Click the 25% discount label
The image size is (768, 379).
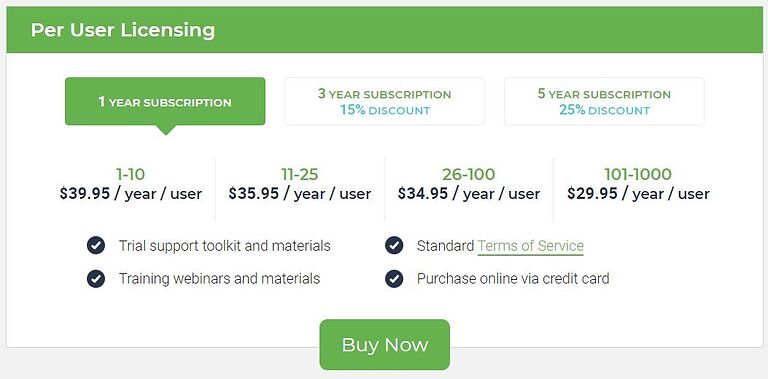coord(604,110)
